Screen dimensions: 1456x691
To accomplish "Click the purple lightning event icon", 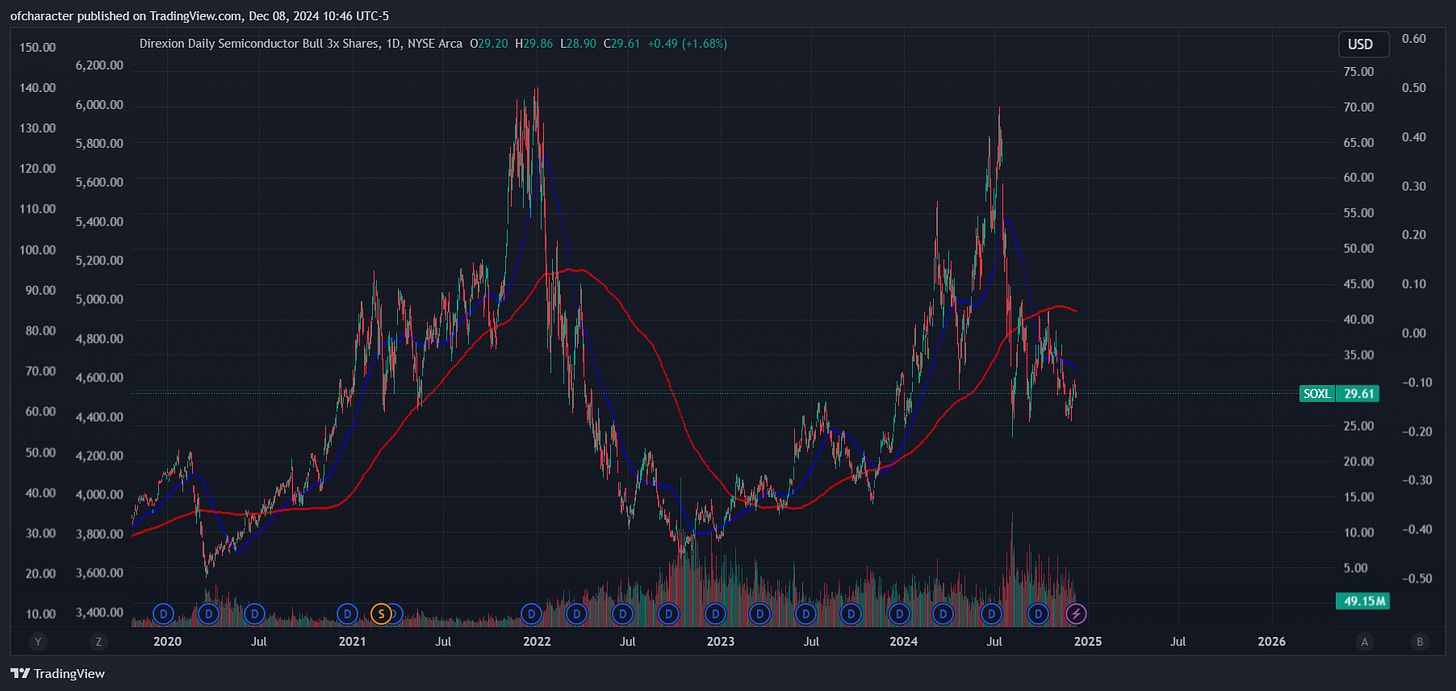I will 1076,612.
